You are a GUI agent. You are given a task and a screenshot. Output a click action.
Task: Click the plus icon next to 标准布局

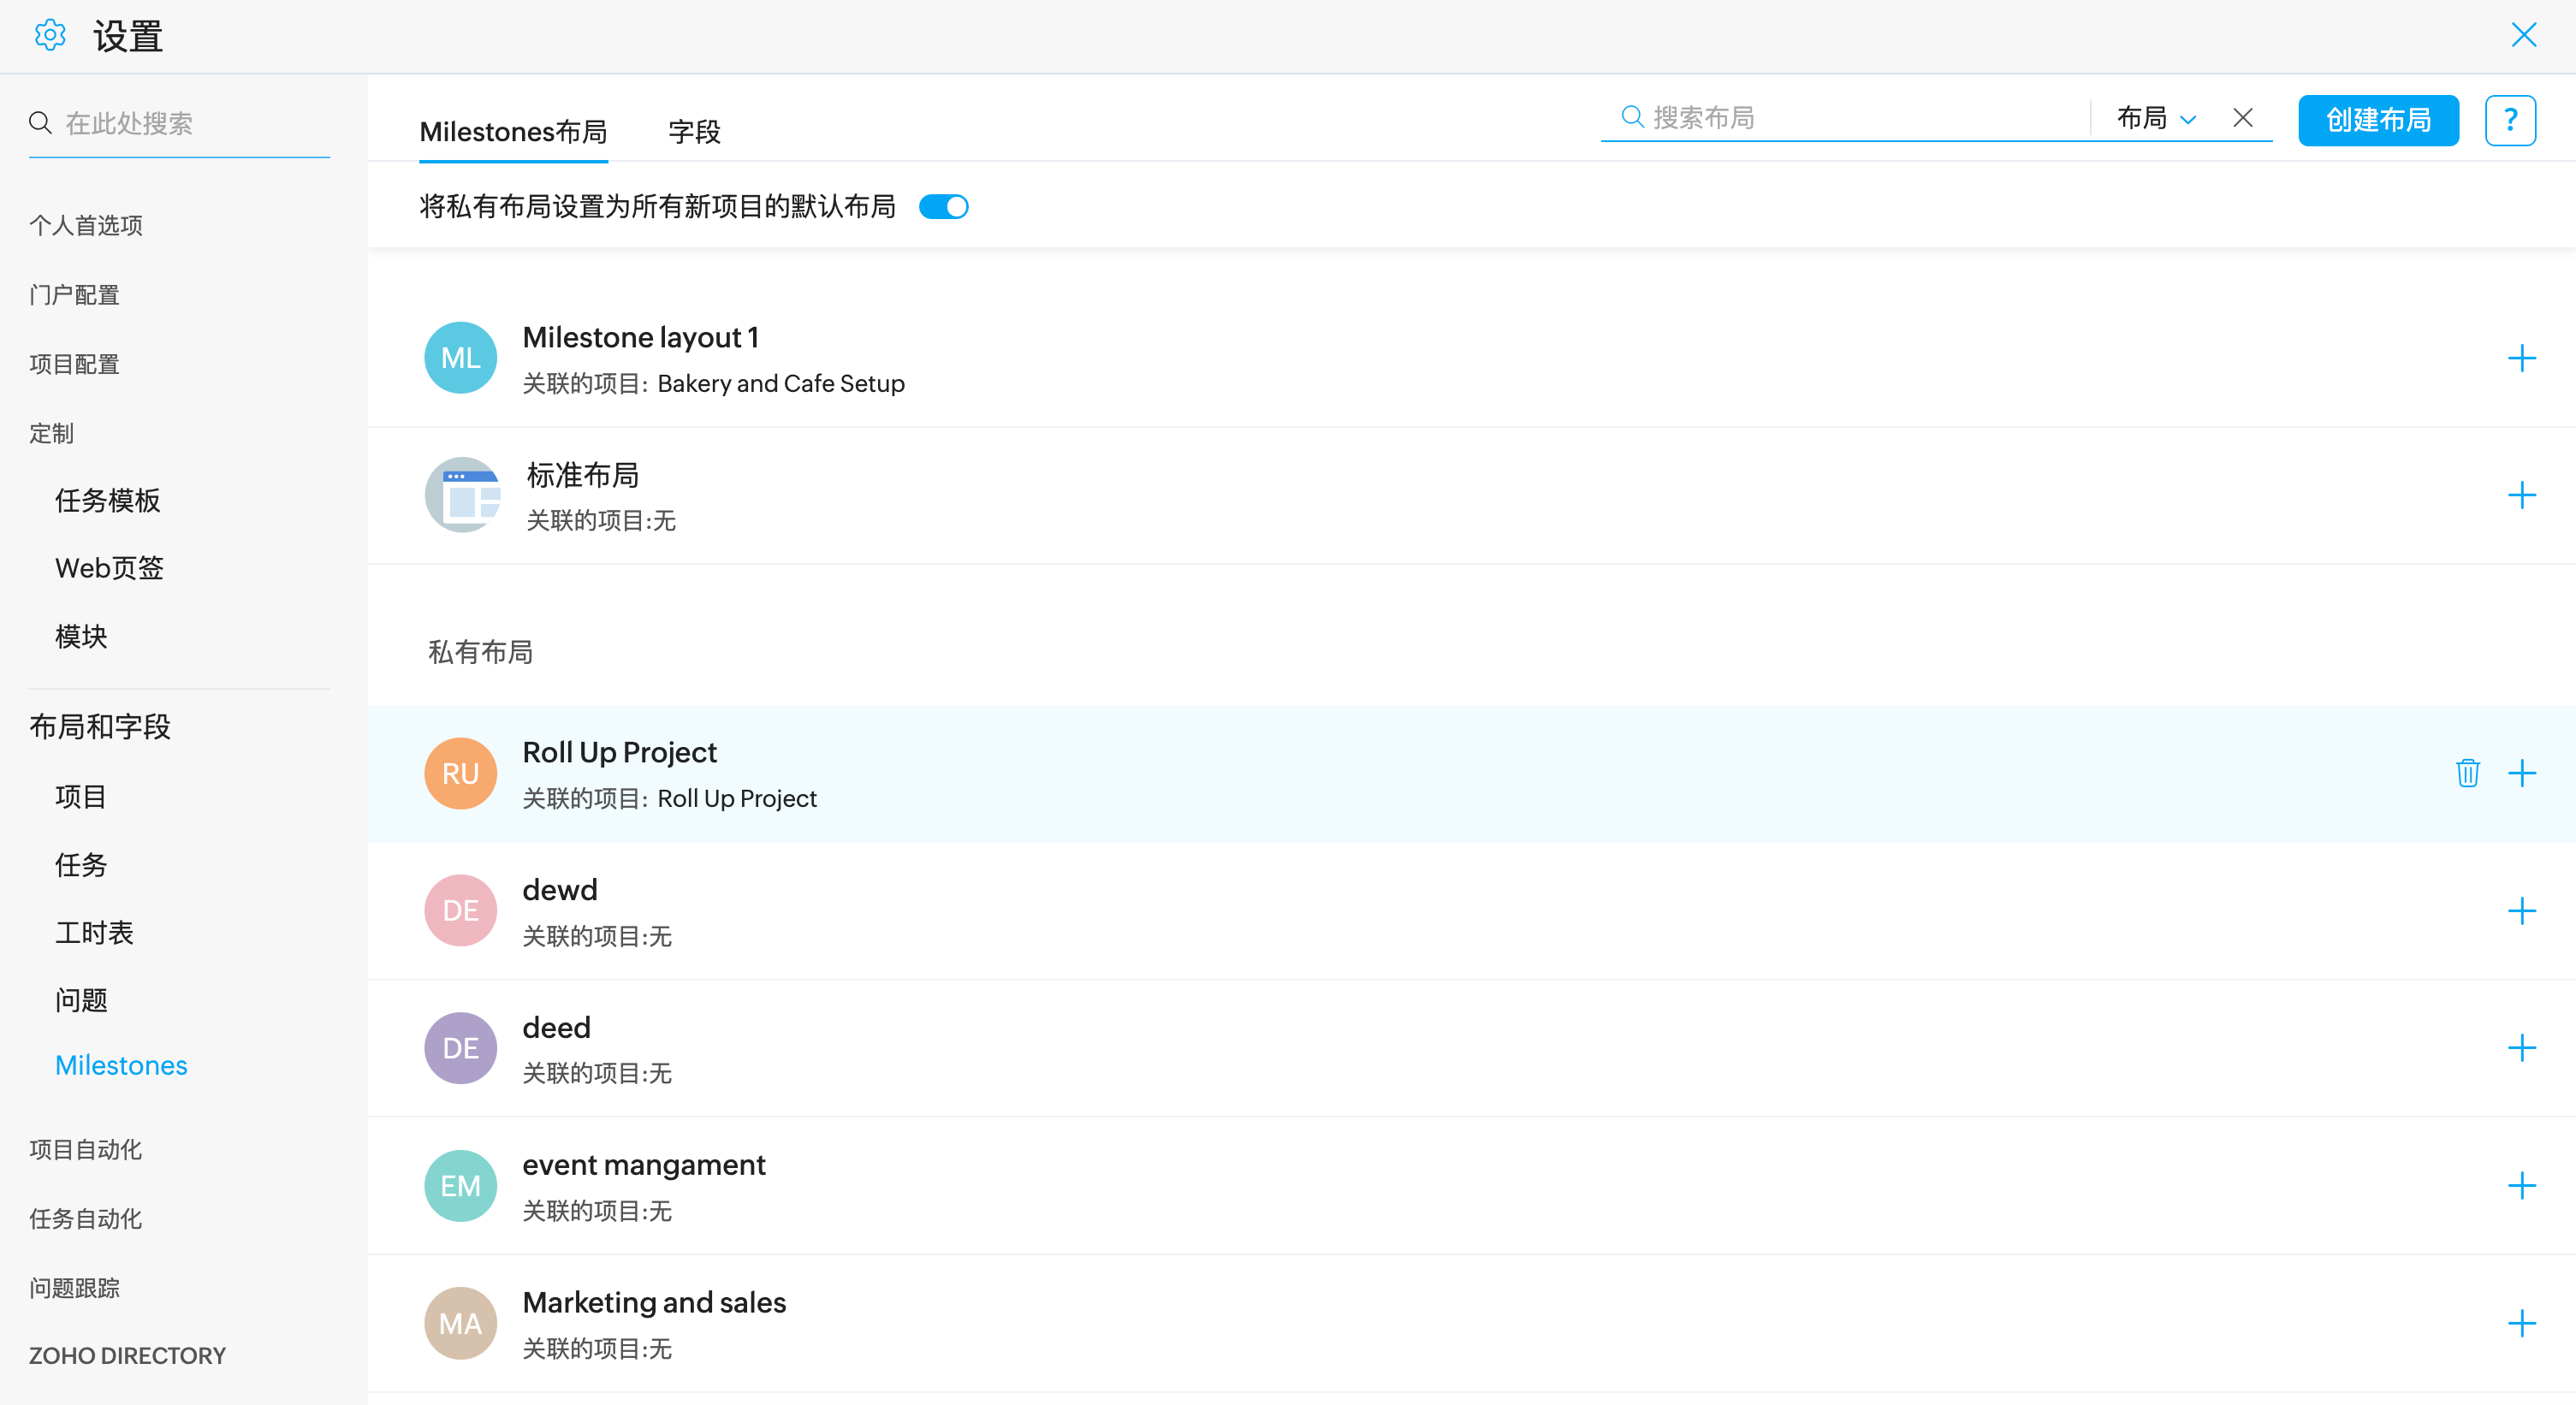(2521, 495)
